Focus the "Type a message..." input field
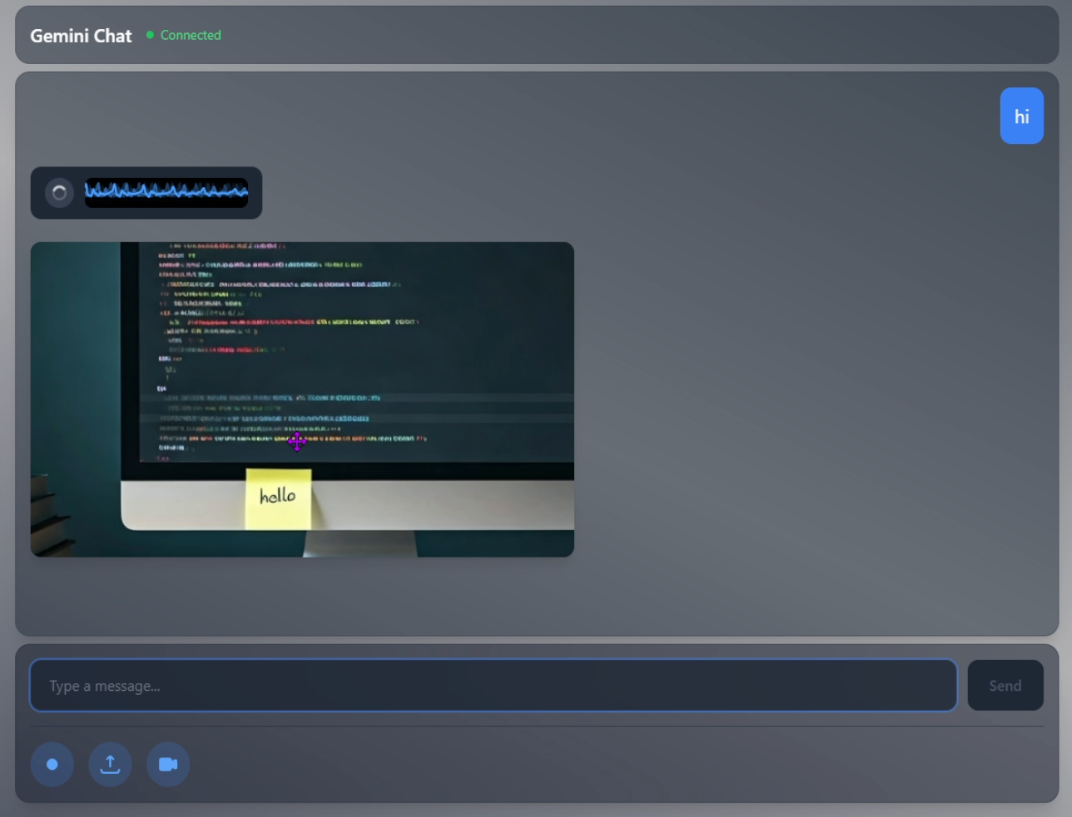The image size is (1072, 817). coord(492,686)
